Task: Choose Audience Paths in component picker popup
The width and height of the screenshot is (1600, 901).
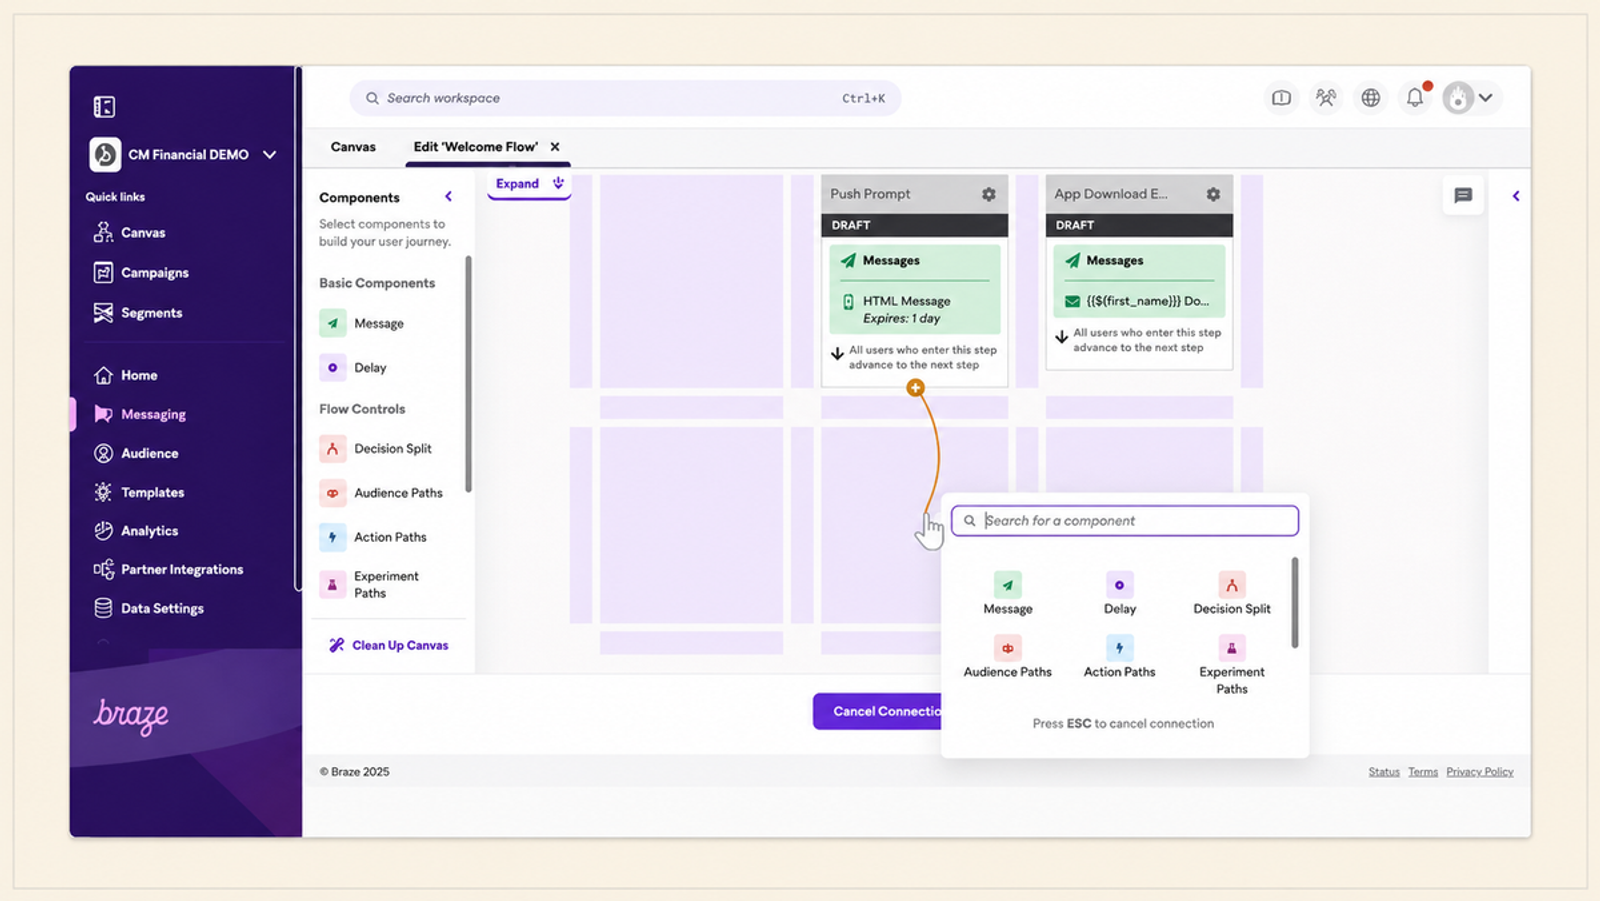Action: coord(1008,657)
